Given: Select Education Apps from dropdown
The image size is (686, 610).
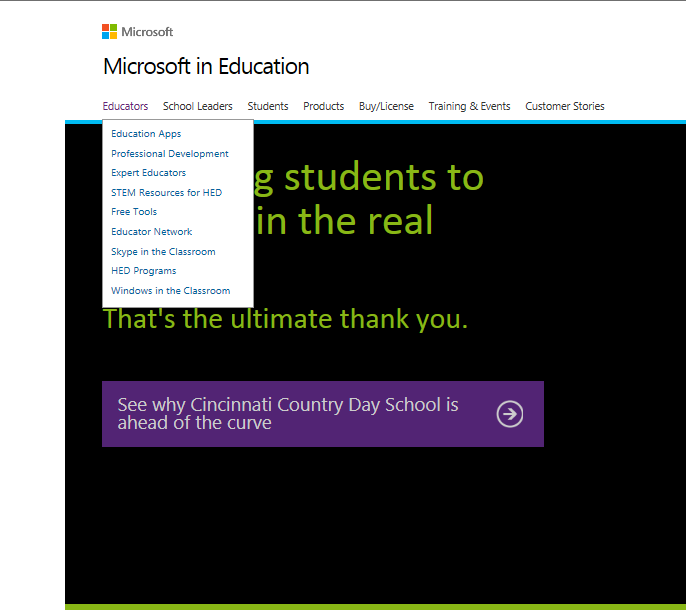Looking at the screenshot, I should [146, 134].
